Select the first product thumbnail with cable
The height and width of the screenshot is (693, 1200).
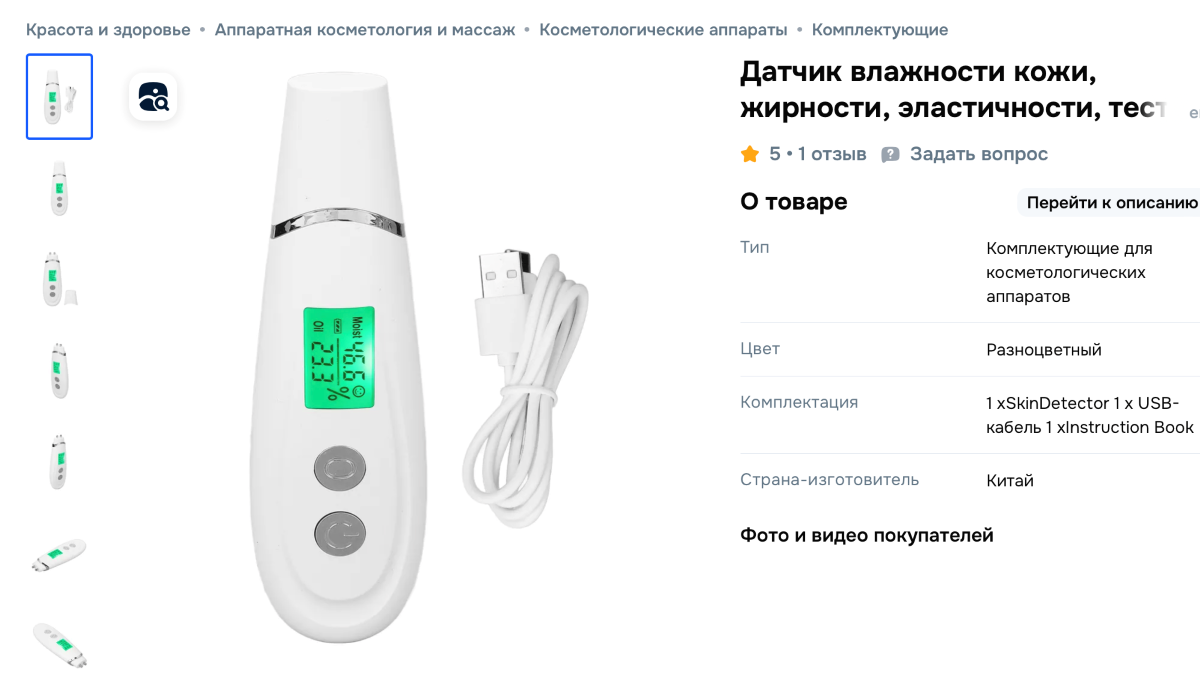(59, 96)
